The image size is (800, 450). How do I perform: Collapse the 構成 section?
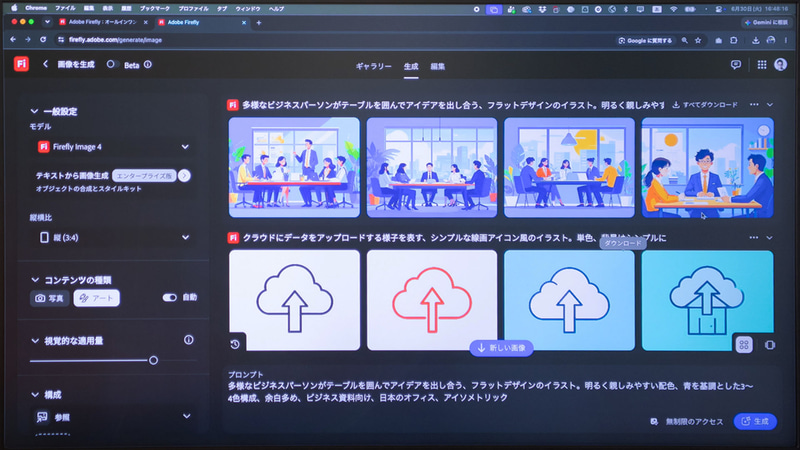(x=35, y=394)
